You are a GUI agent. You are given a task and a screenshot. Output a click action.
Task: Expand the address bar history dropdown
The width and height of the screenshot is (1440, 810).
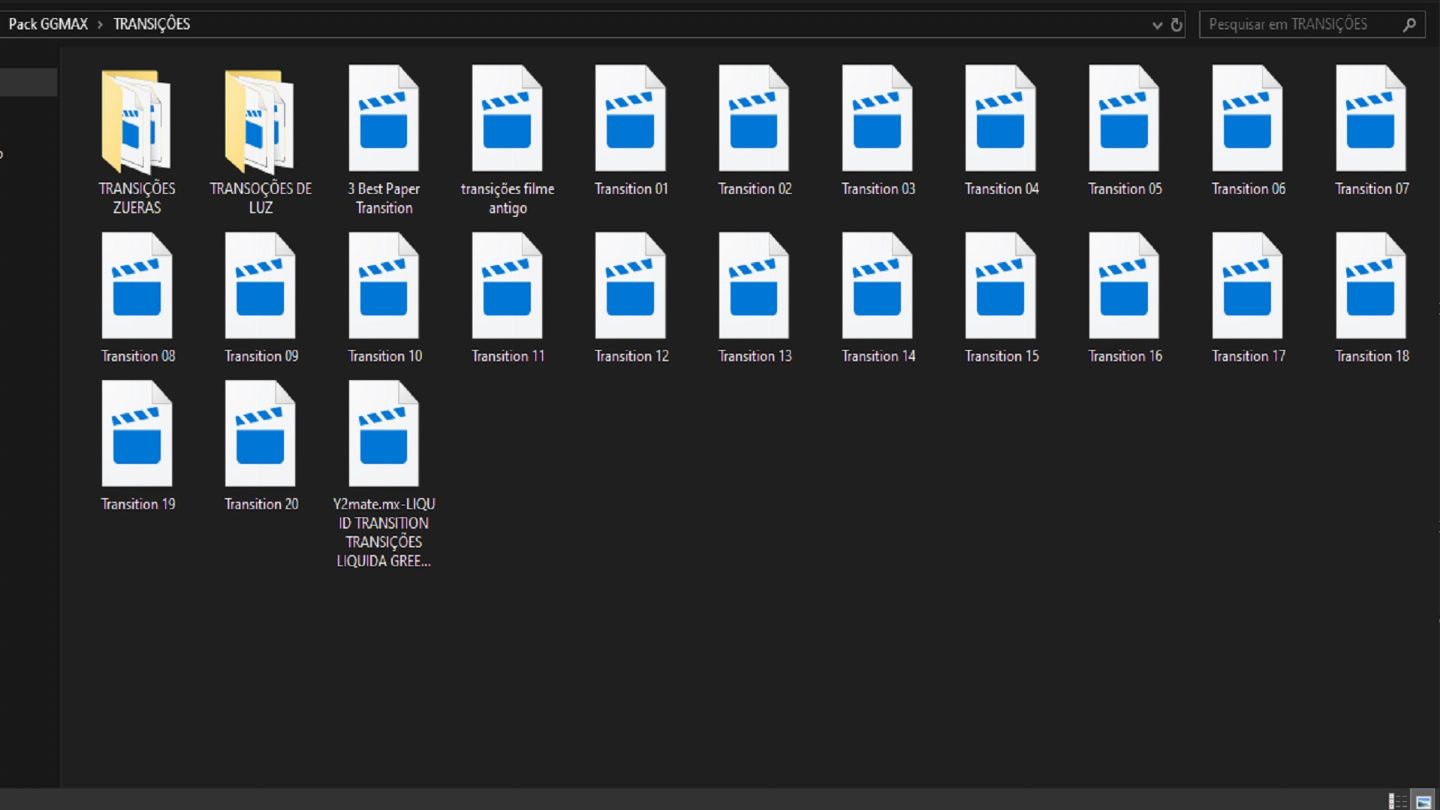[1157, 25]
